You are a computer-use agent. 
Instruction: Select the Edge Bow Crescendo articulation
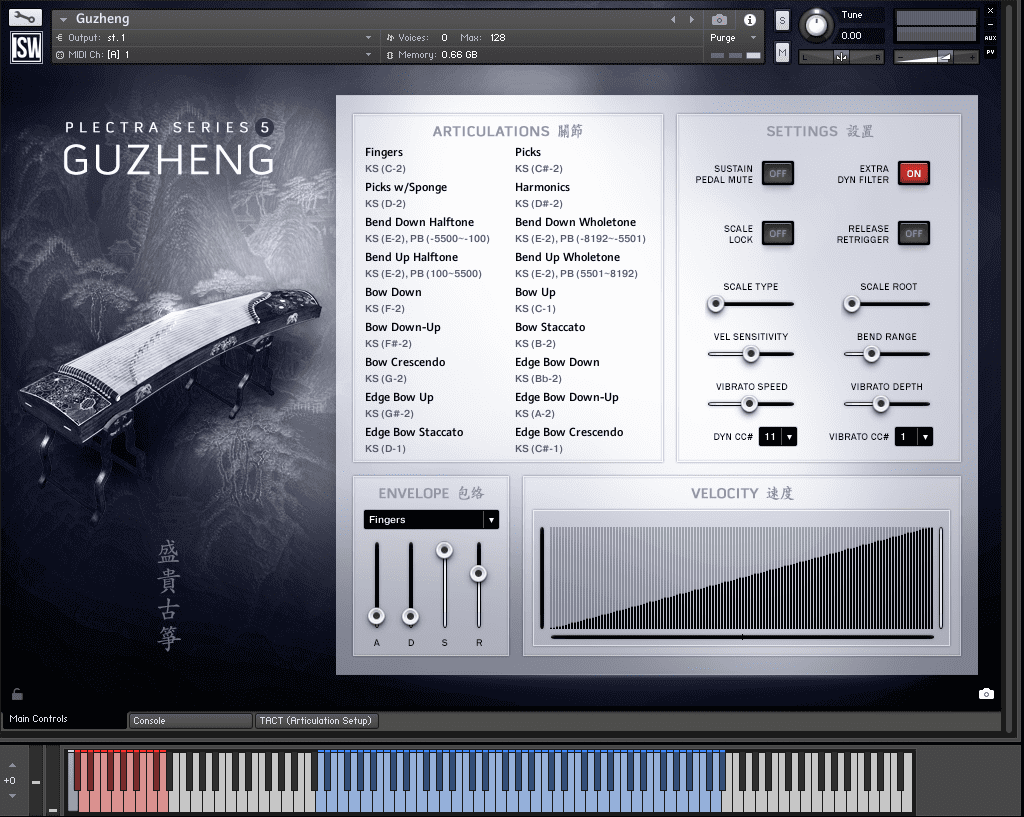(569, 432)
